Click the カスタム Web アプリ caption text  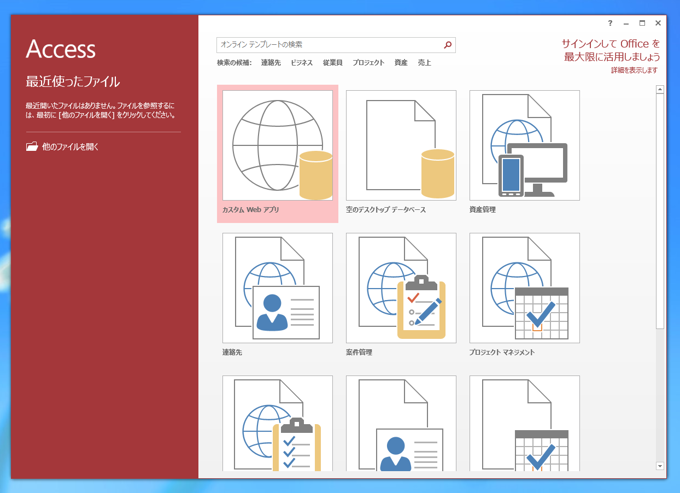[251, 210]
